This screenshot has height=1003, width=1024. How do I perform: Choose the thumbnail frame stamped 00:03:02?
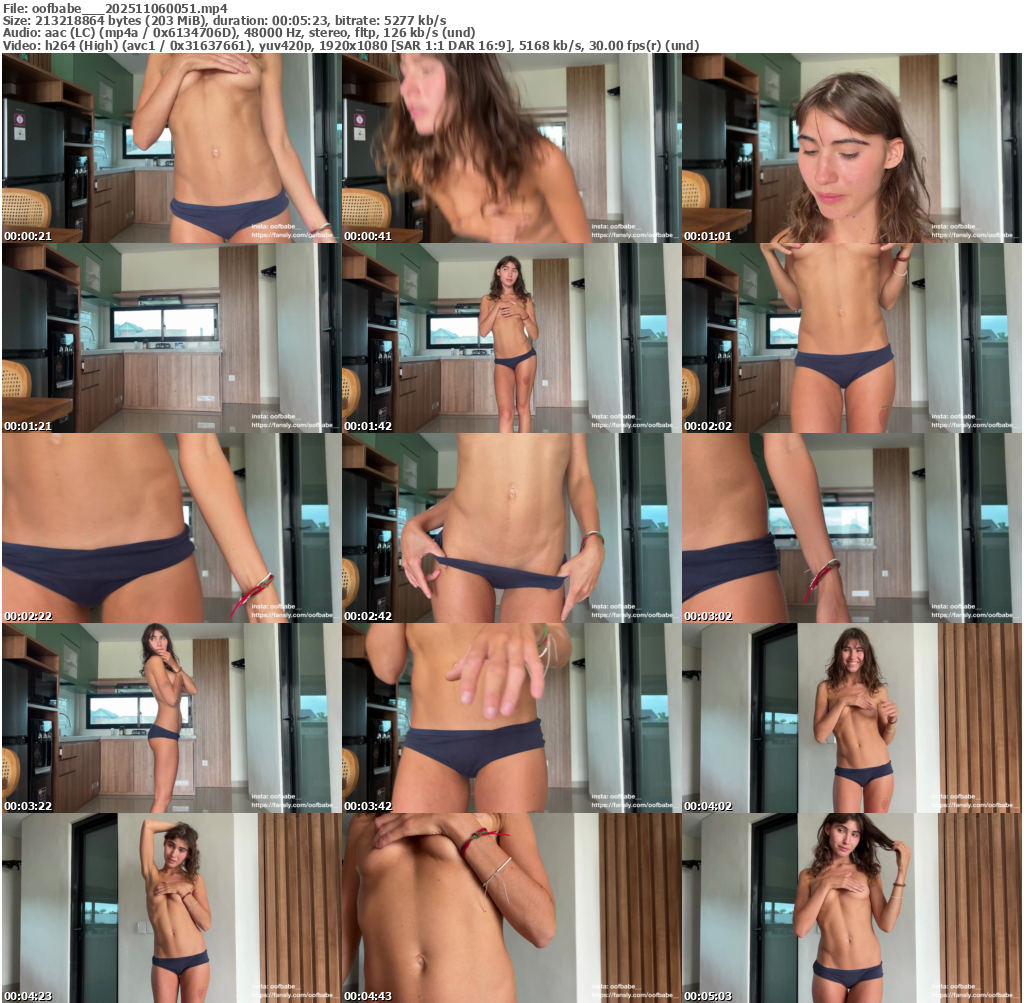click(852, 528)
